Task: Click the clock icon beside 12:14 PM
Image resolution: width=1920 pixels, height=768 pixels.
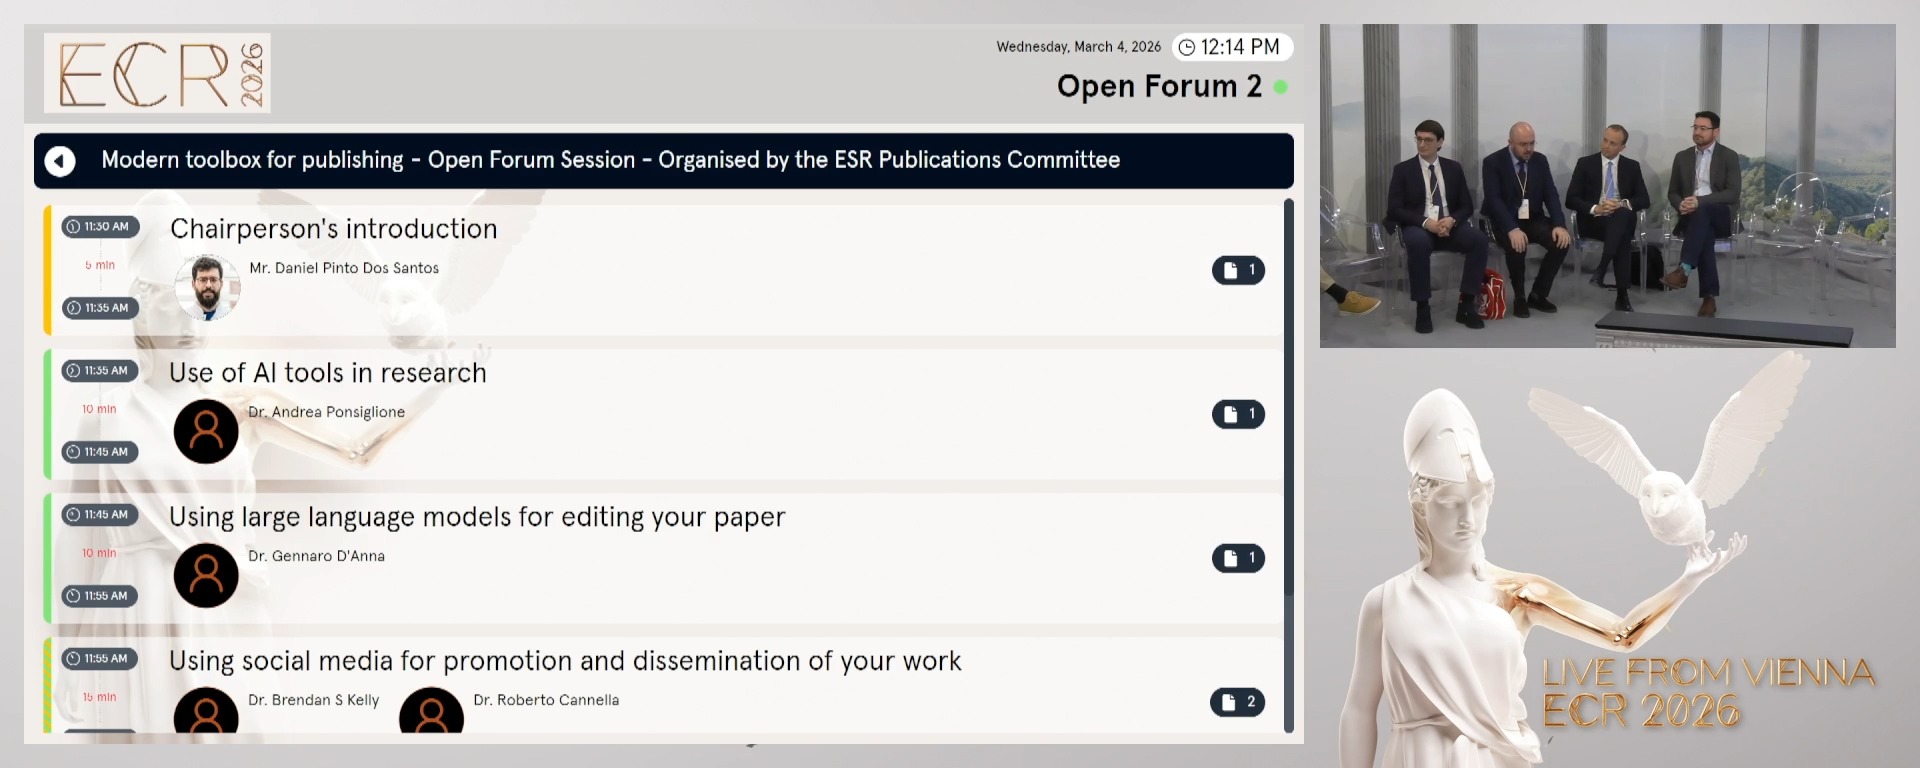Action: click(1187, 47)
